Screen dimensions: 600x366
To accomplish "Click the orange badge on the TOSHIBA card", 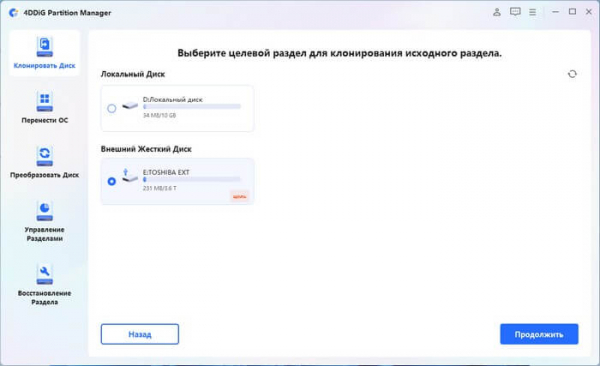I will [x=240, y=196].
